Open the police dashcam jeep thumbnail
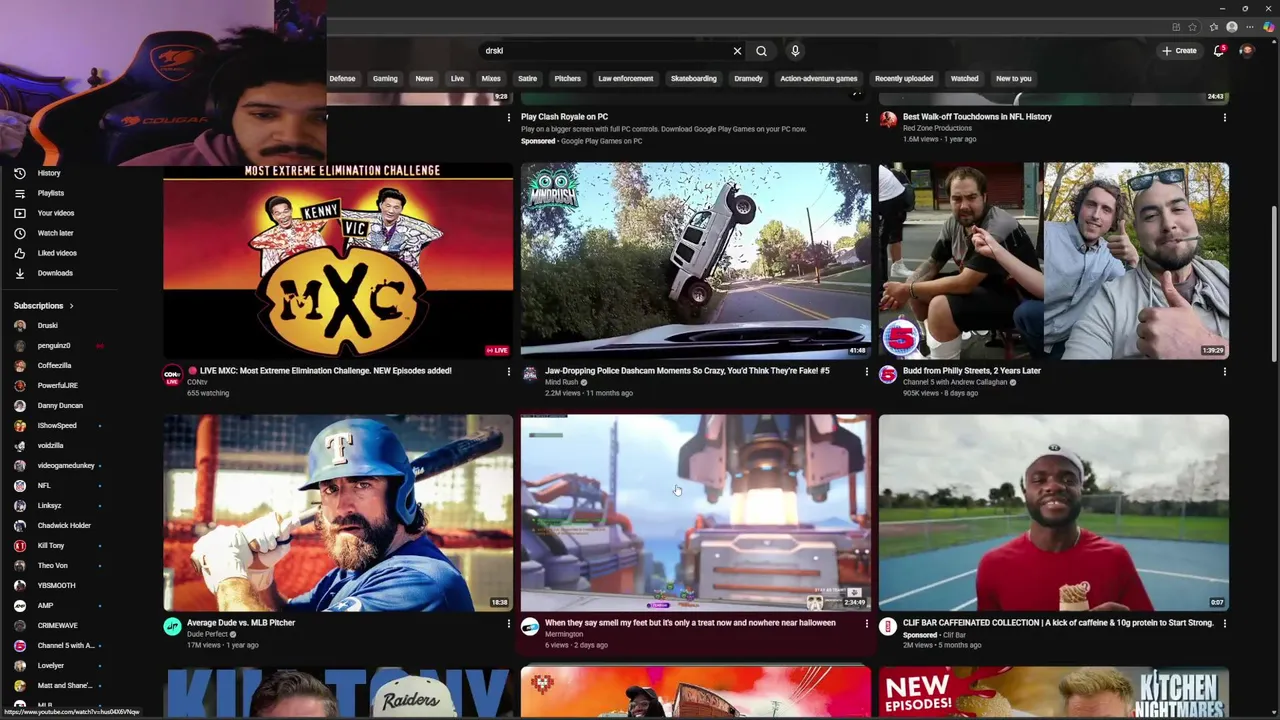 pyautogui.click(x=695, y=260)
